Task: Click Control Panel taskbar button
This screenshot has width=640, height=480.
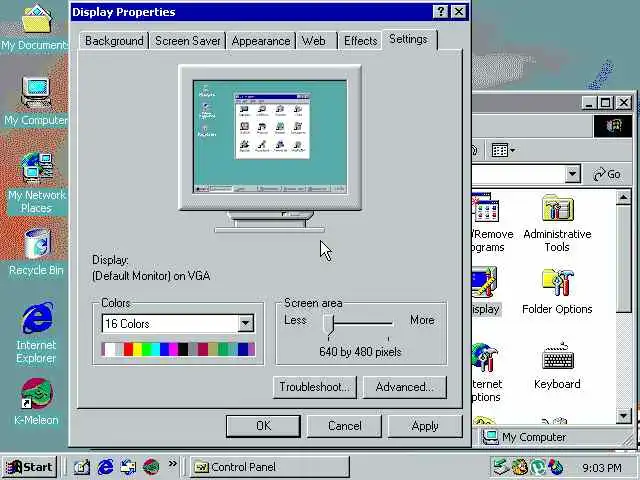Action: click(270, 467)
